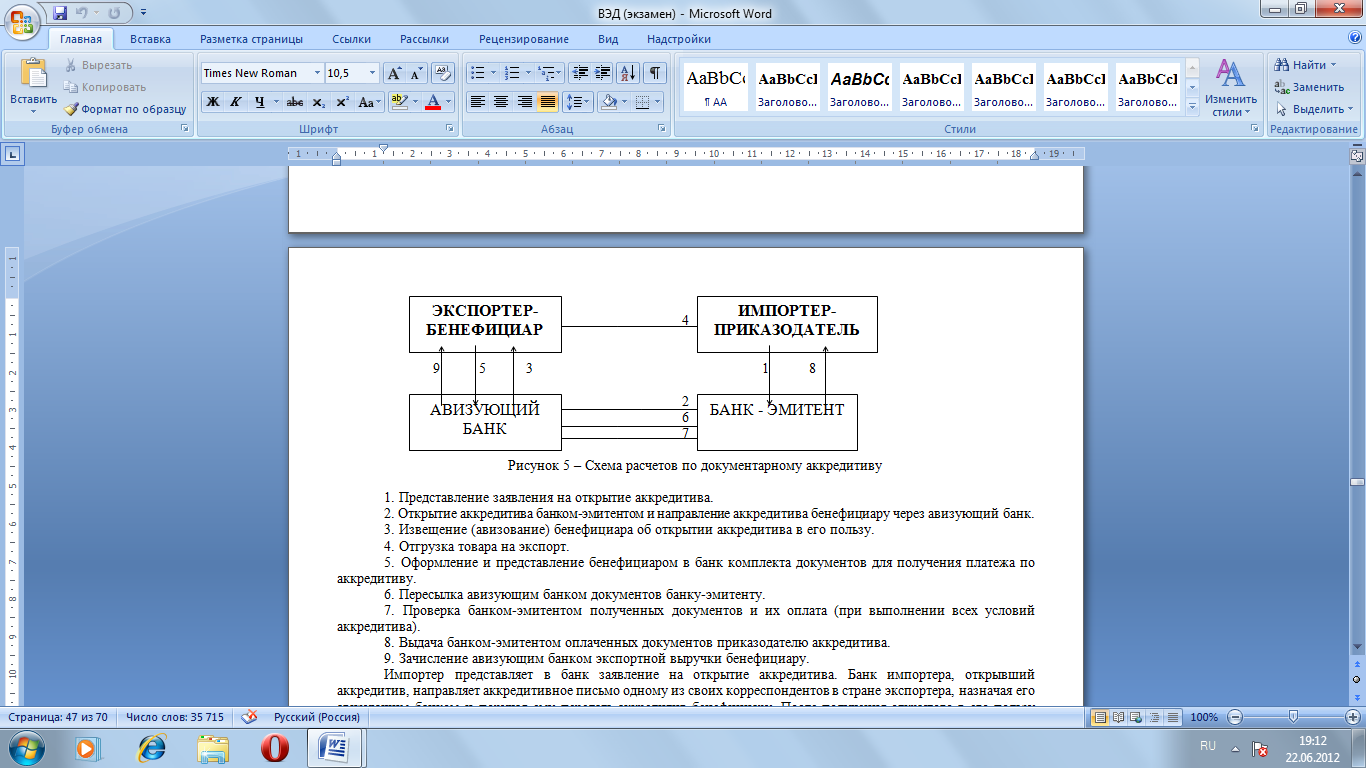
Task: Open the borders dropdown arrow
Action: click(657, 102)
